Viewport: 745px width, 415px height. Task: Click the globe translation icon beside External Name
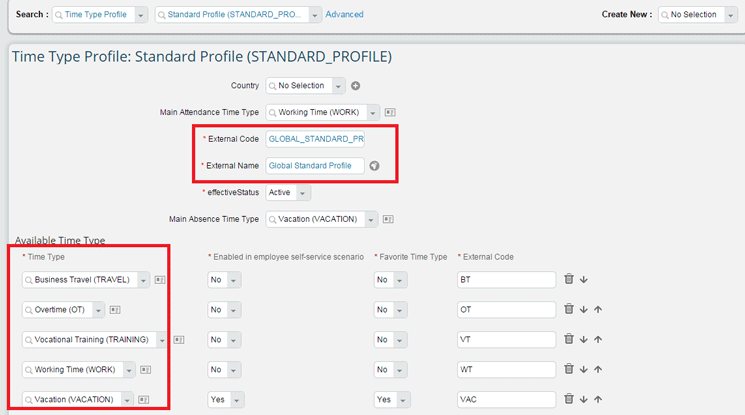tap(374, 166)
